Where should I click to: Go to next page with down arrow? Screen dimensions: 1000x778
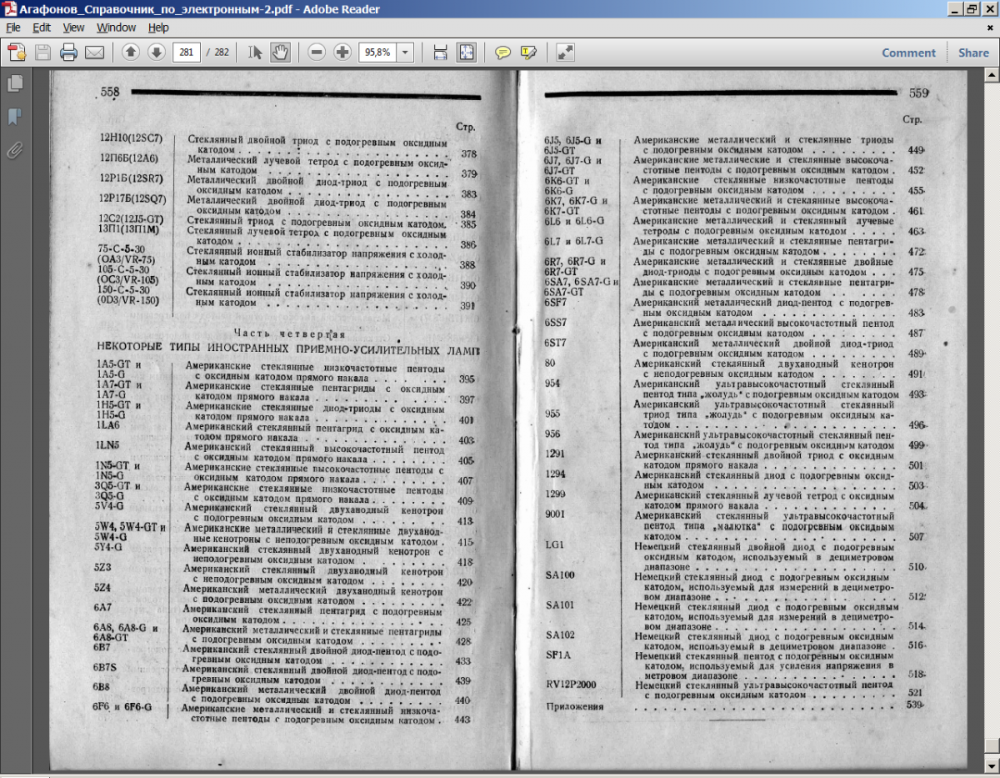(x=155, y=52)
